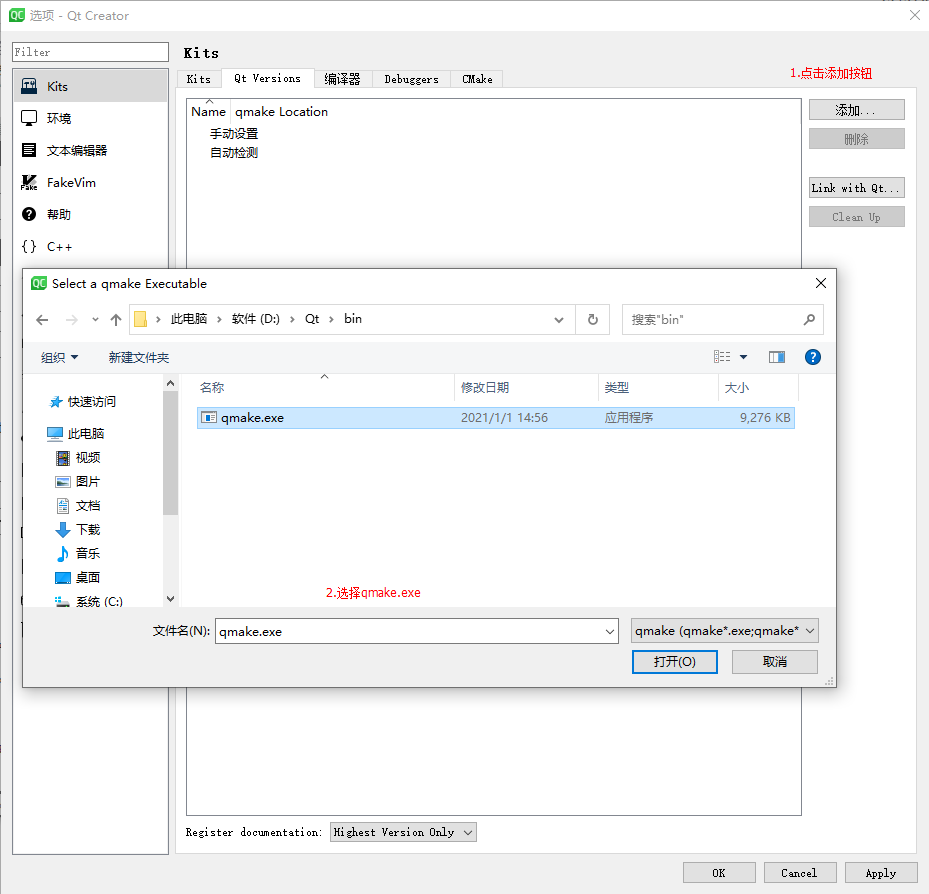Select 环境 category in sidebar
The image size is (929, 894).
pos(91,118)
